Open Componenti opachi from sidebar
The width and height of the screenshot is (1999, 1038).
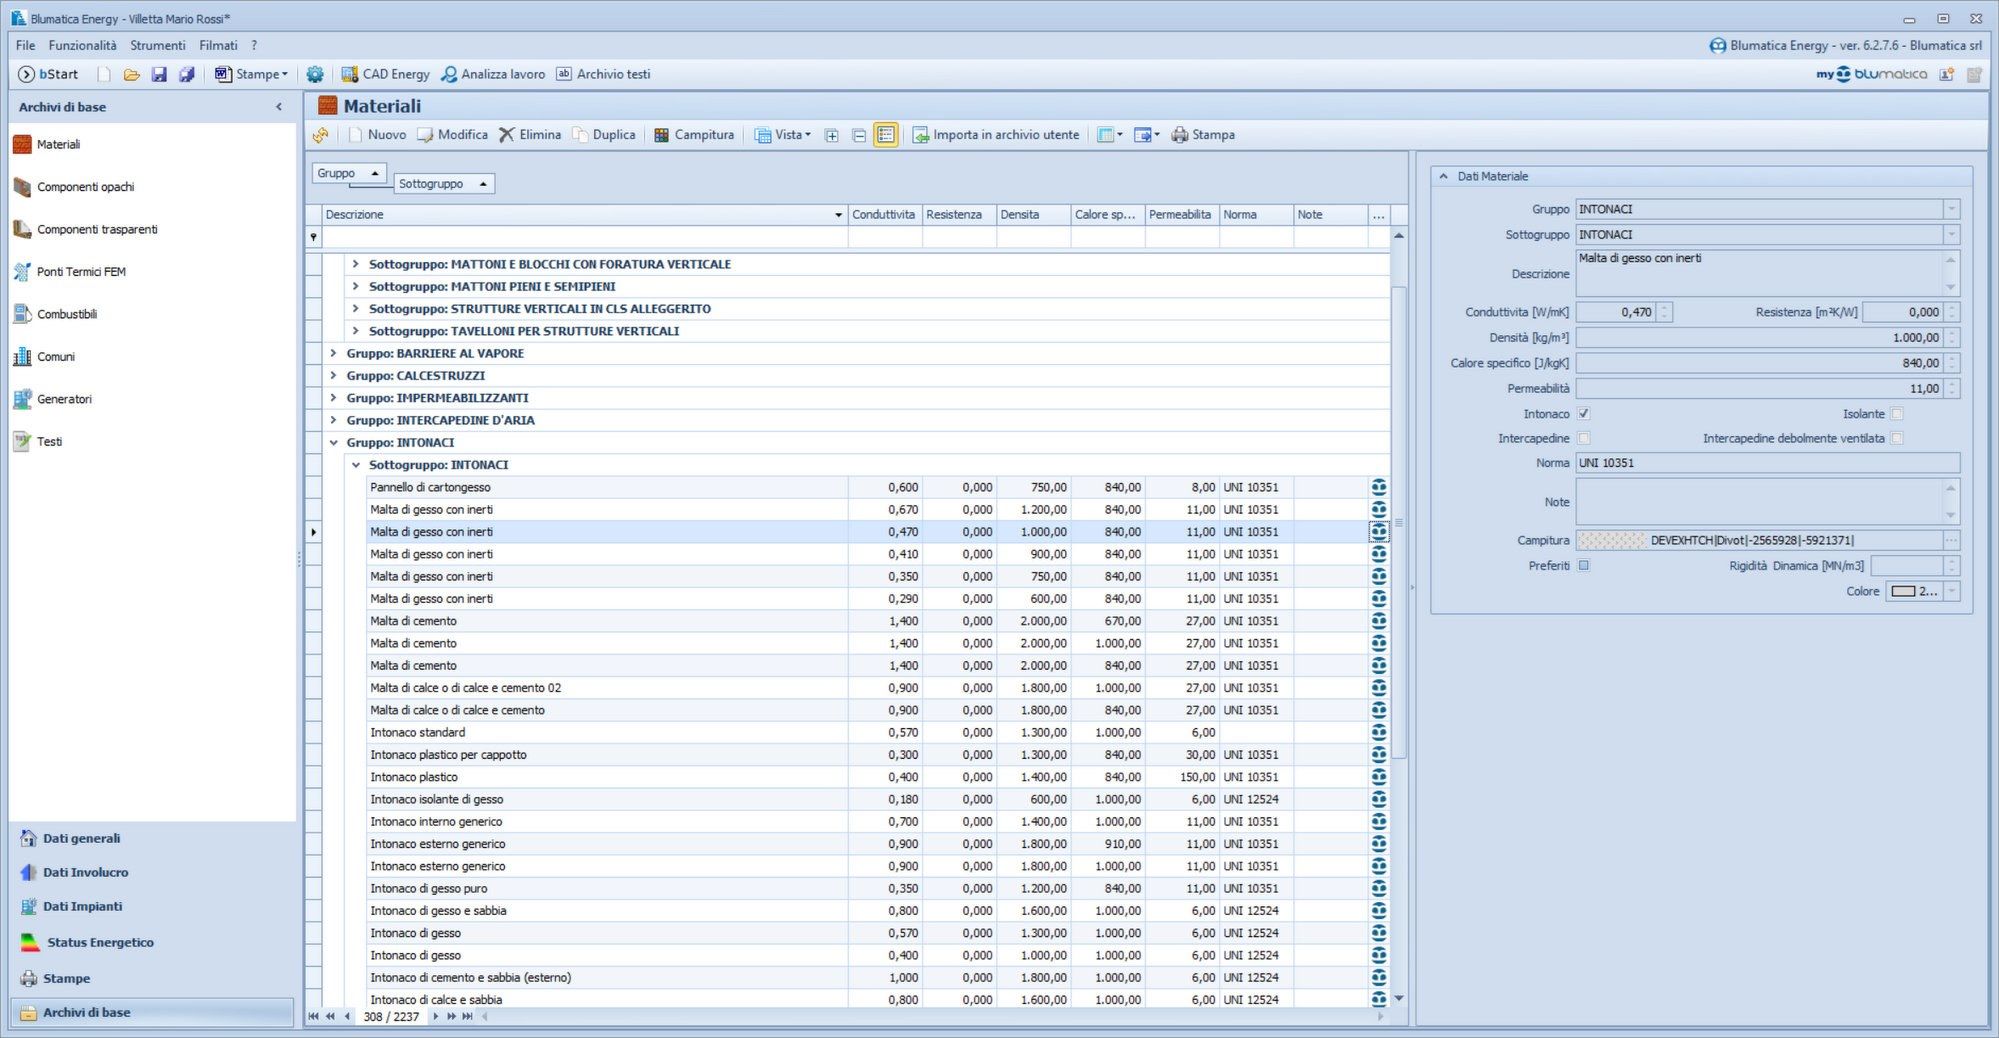[x=85, y=187]
